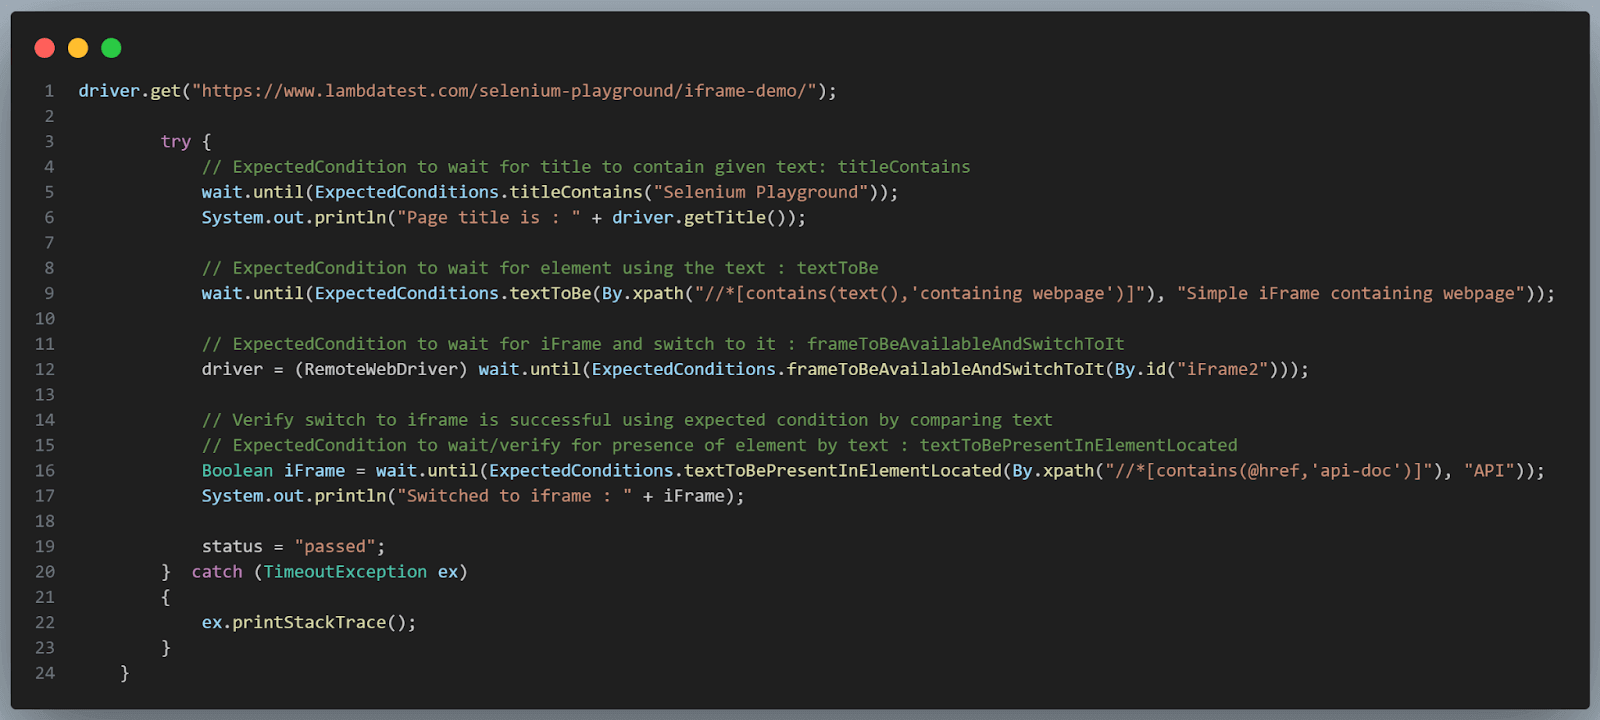Click the textToBe comment on line 8
The height and width of the screenshot is (720, 1600).
point(540,268)
